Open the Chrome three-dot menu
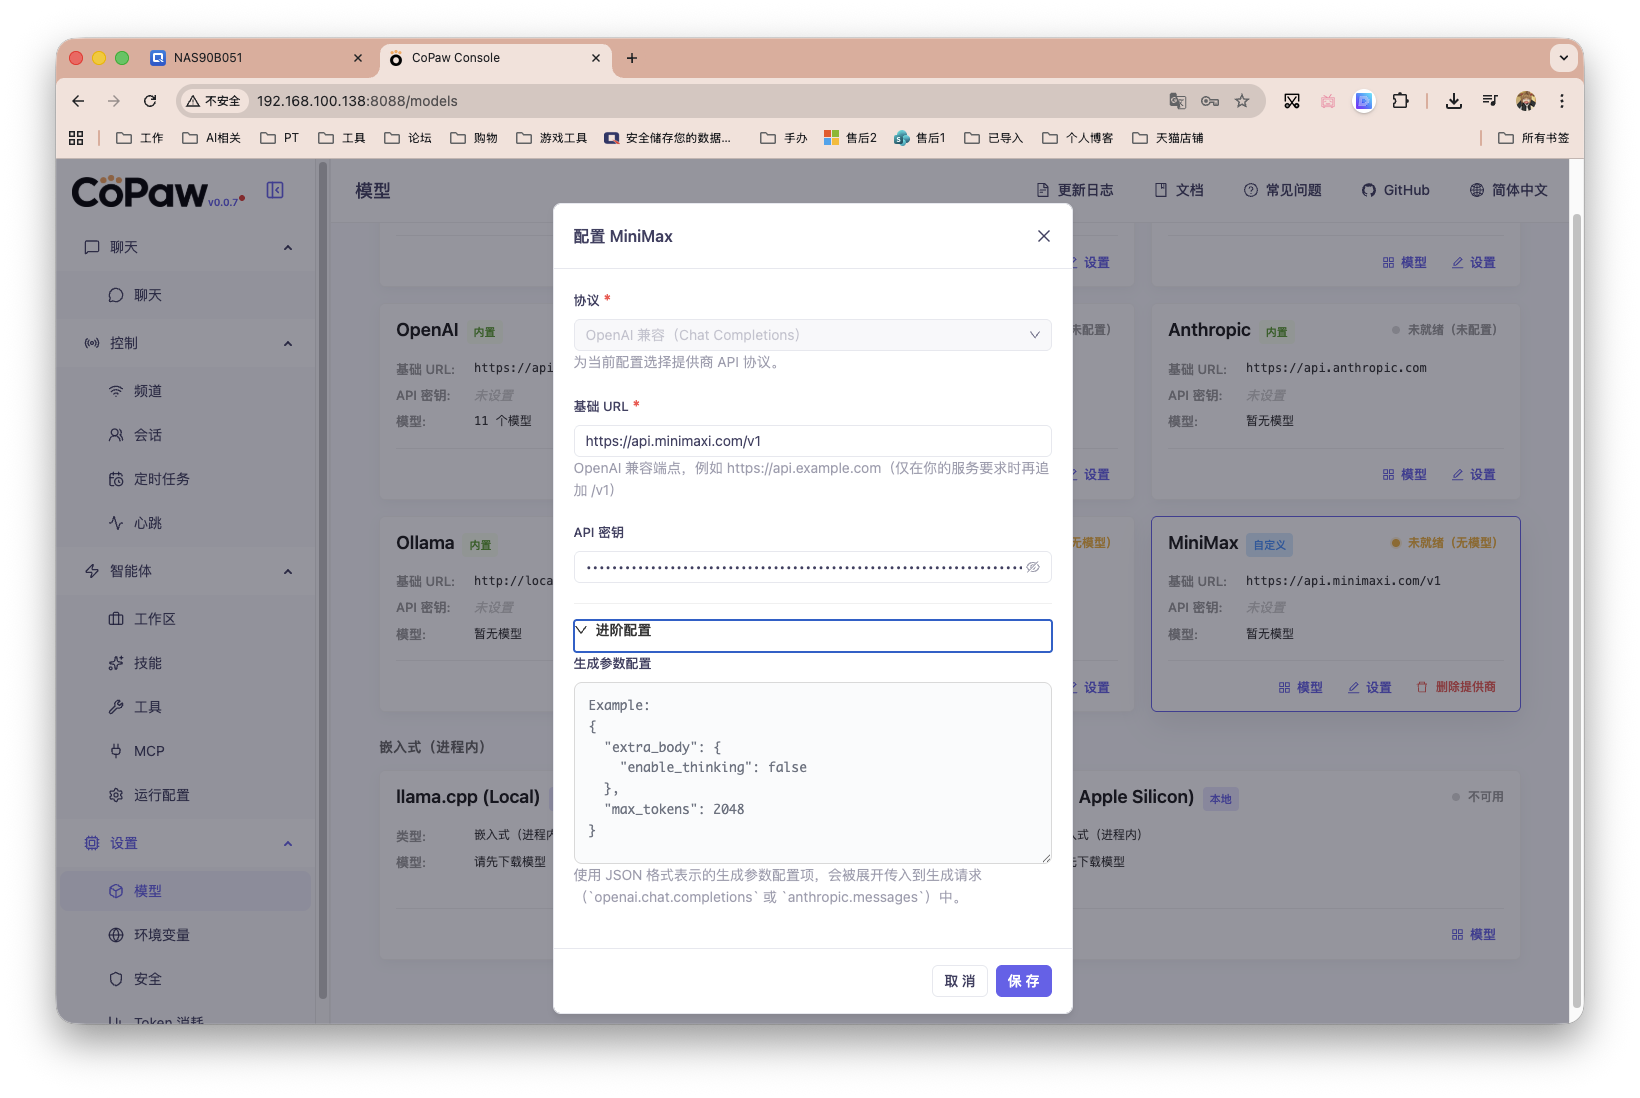 click(x=1562, y=101)
